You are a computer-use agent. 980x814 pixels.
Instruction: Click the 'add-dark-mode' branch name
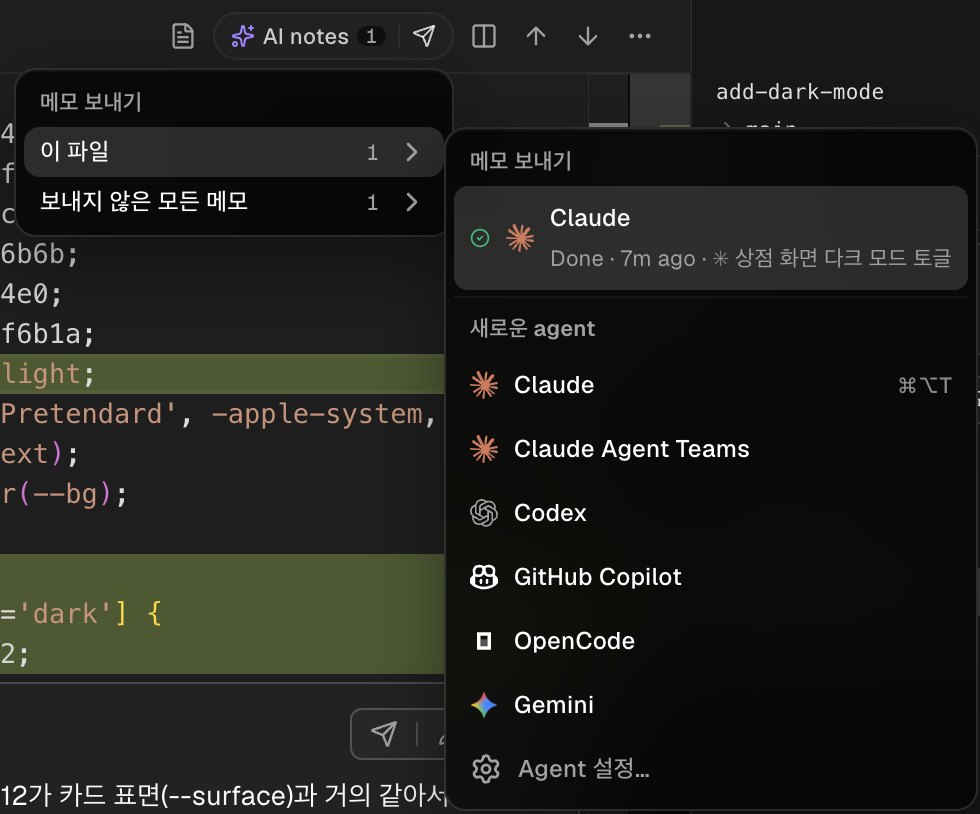tap(799, 92)
